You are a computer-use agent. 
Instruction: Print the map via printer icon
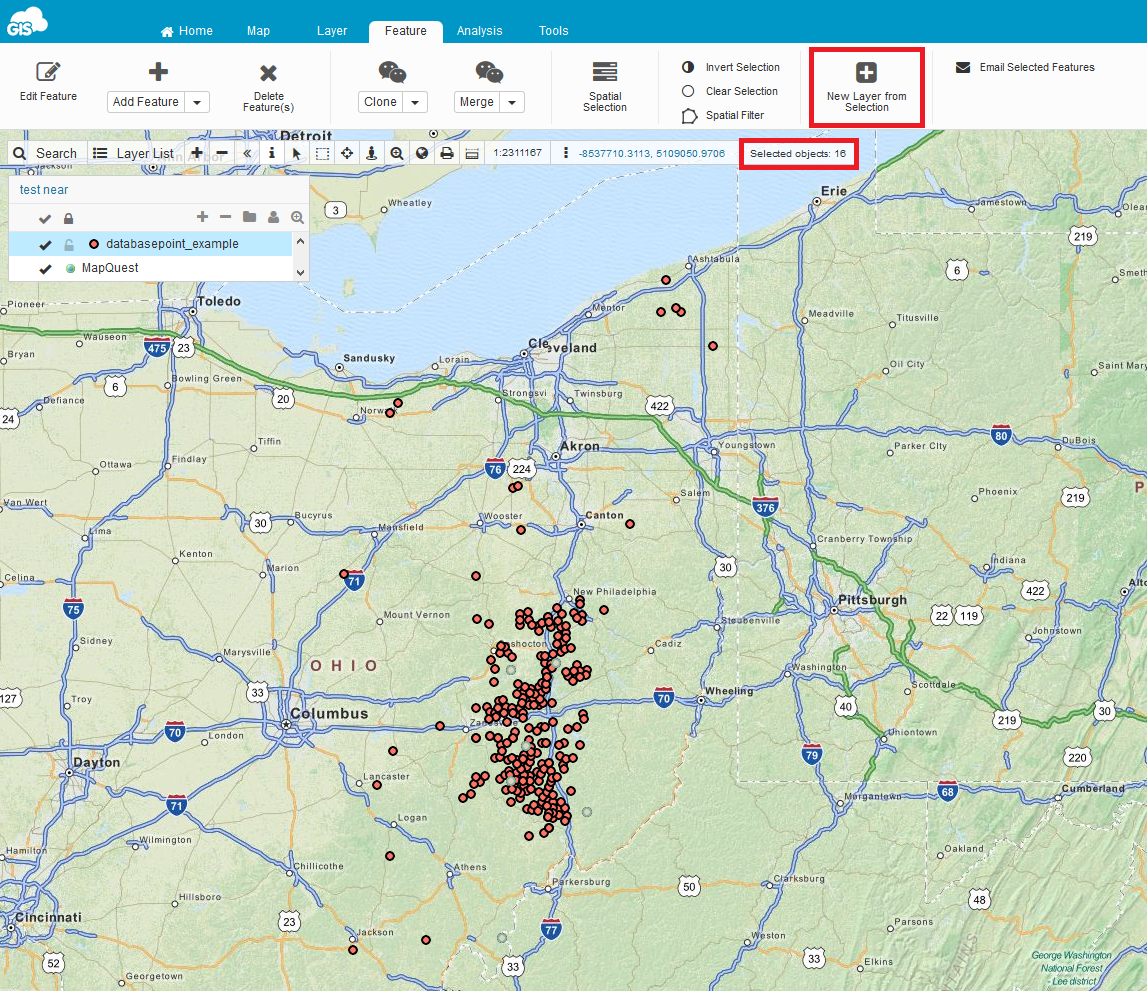click(x=447, y=153)
